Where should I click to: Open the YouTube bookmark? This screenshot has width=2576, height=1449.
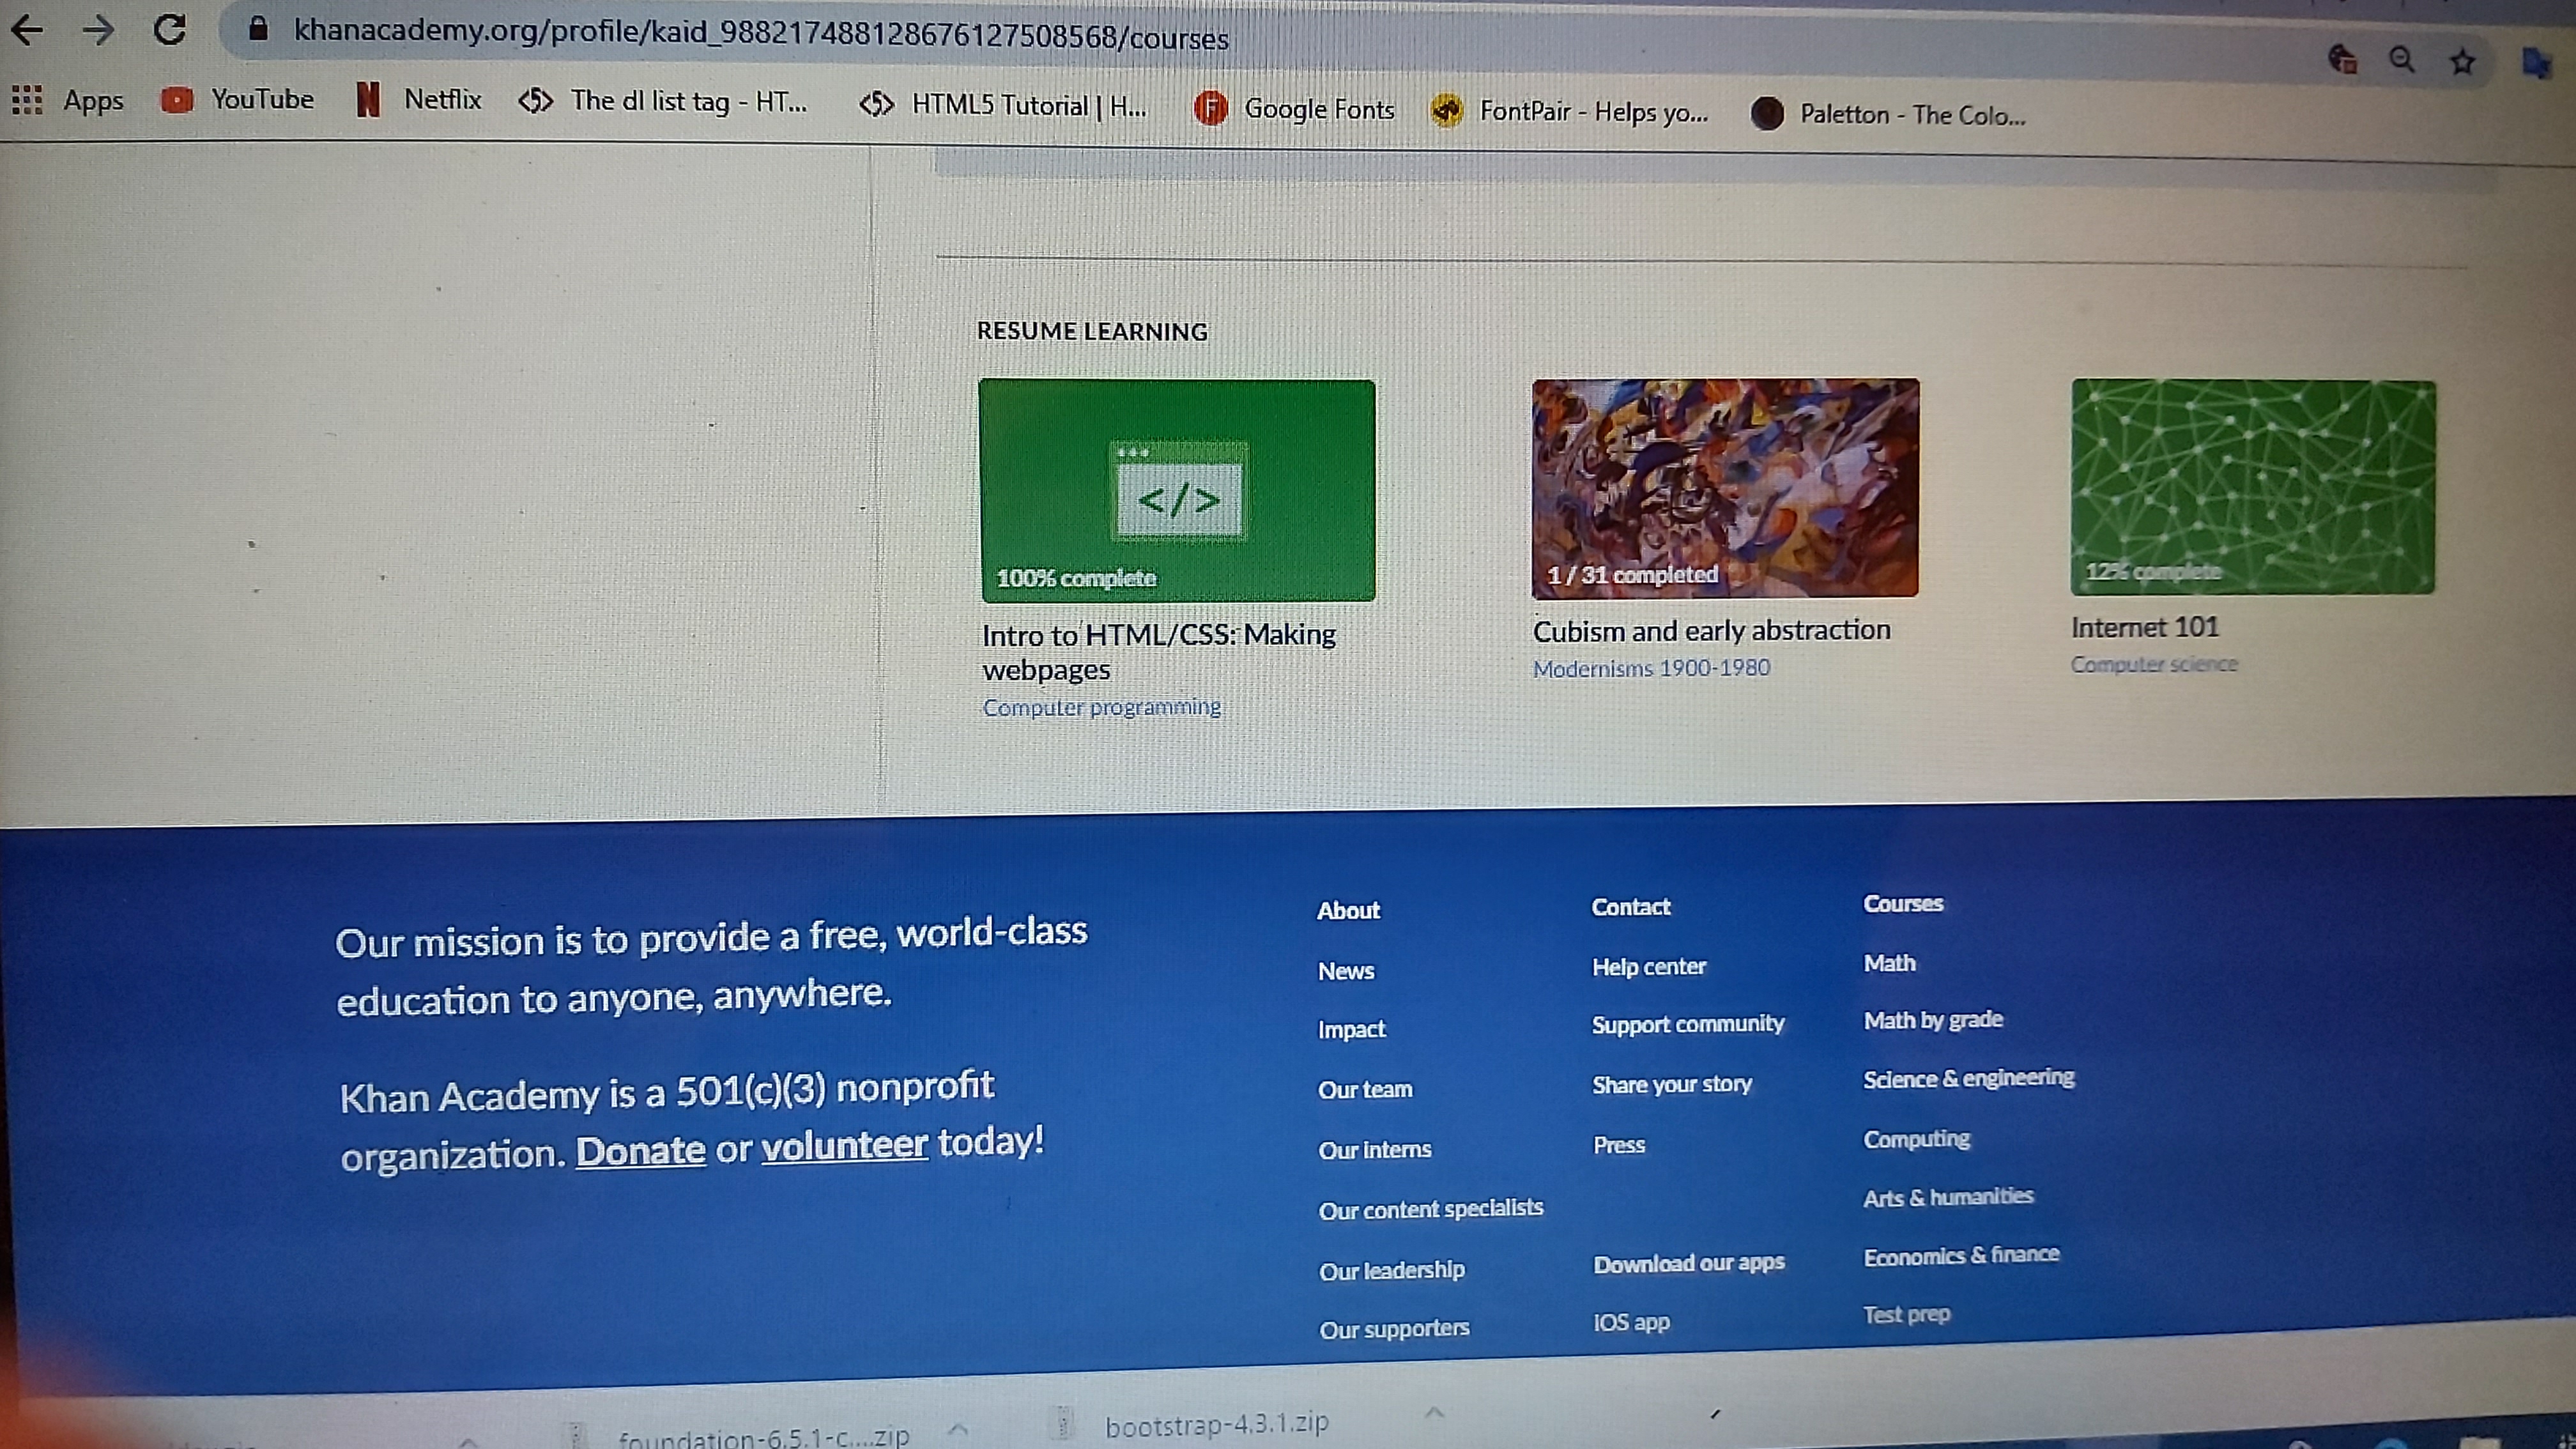point(238,100)
